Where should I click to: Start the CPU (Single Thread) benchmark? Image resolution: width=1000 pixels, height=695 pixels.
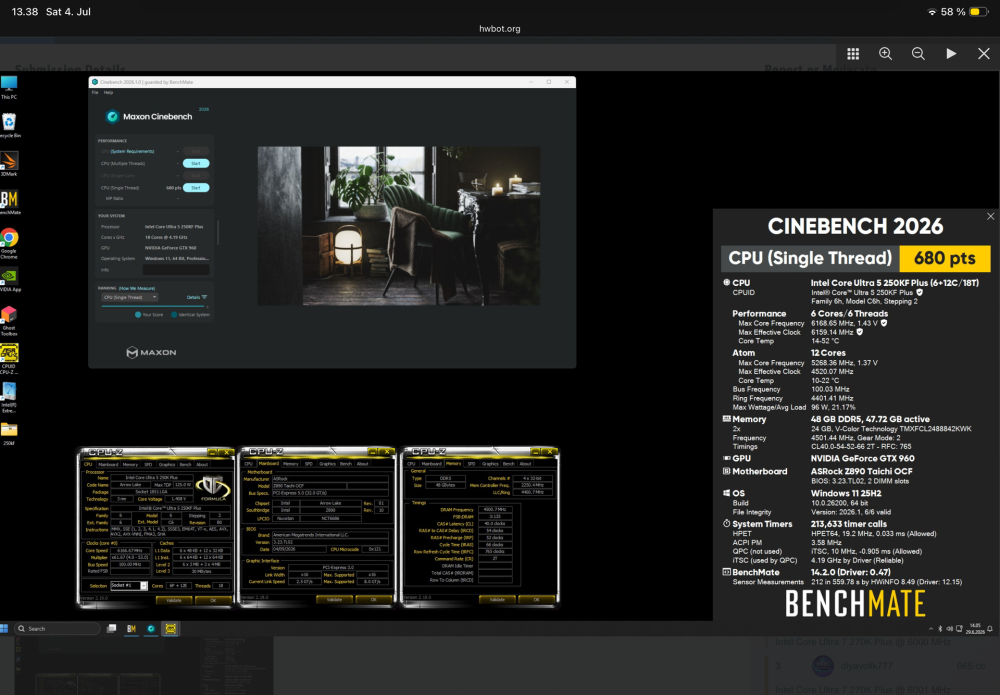click(196, 187)
